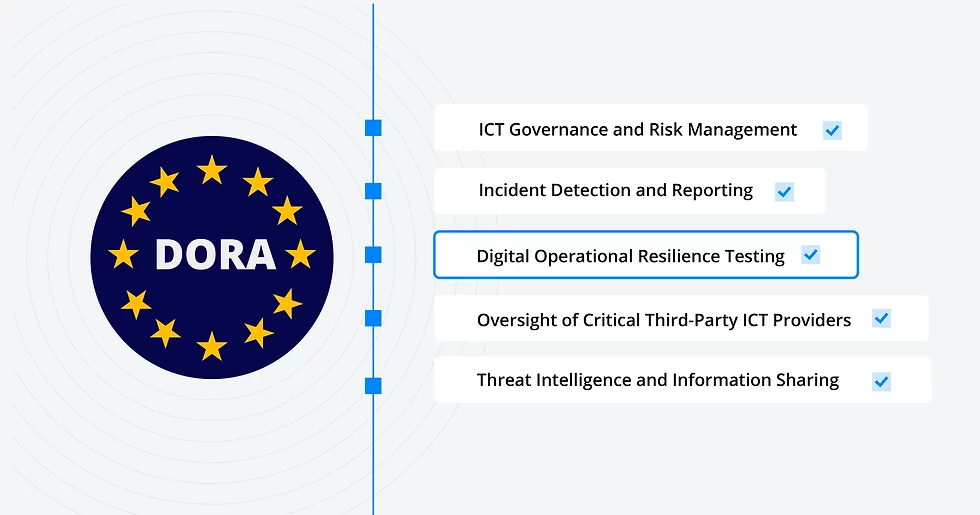980x515 pixels.
Task: Toggle the Threat Intelligence and Information Sharing checkbox
Action: (881, 381)
